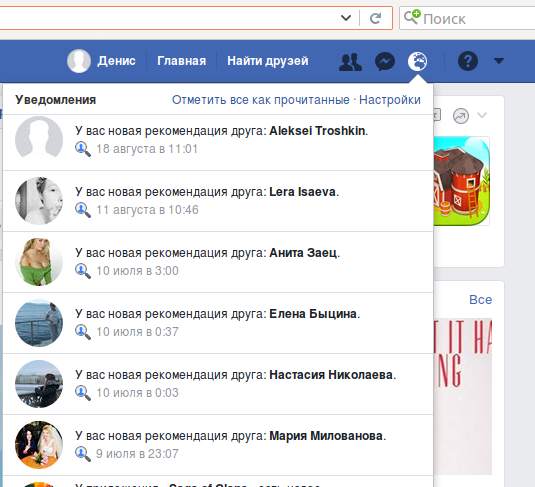The width and height of the screenshot is (535, 487).
Task: Click friend-search icon beside 9 июля в 23:07
Action: [83, 454]
